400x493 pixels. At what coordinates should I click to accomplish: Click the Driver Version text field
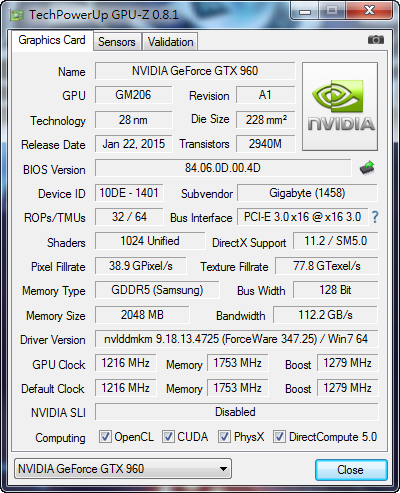coord(236,339)
